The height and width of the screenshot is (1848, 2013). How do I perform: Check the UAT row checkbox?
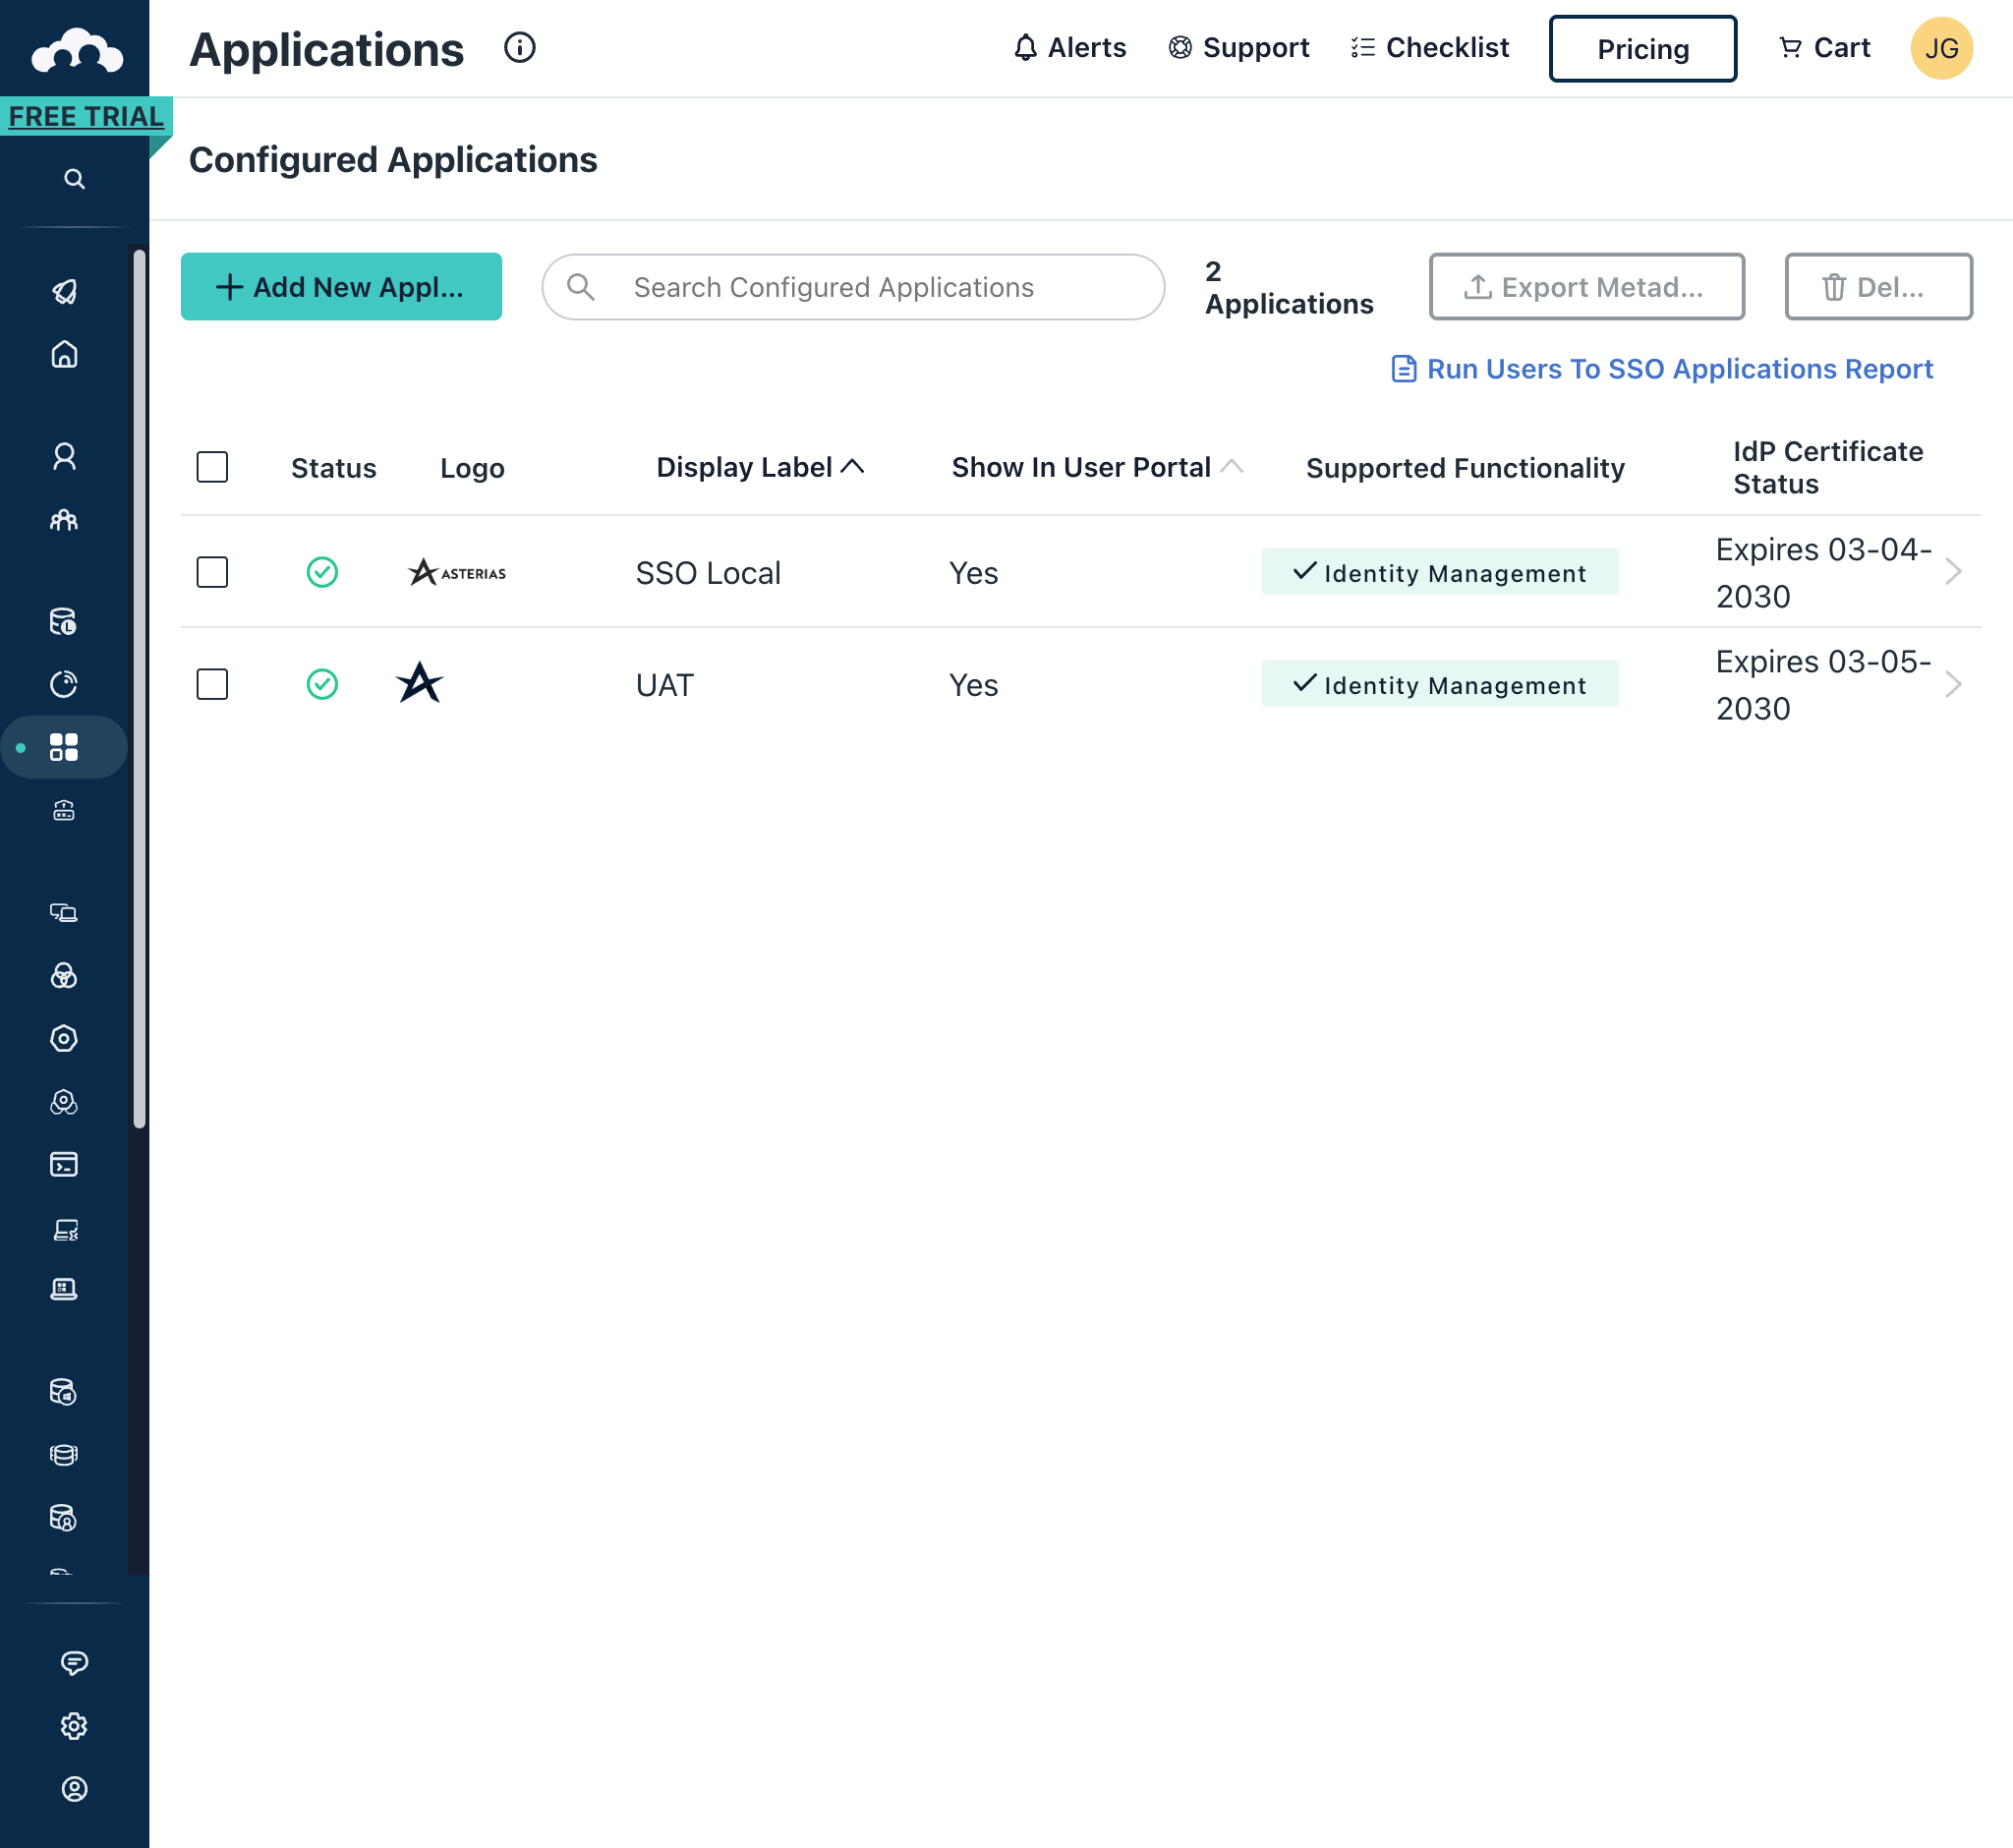(x=212, y=684)
